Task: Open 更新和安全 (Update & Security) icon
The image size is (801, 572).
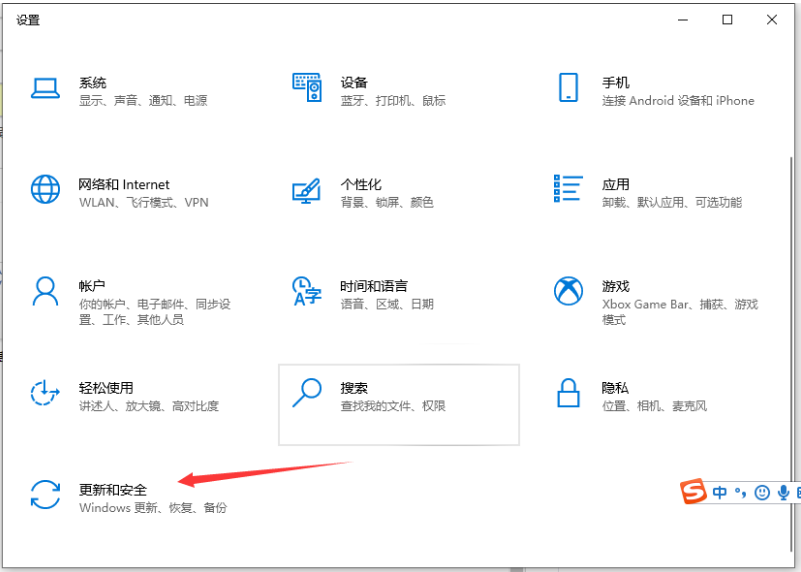Action: coord(45,495)
